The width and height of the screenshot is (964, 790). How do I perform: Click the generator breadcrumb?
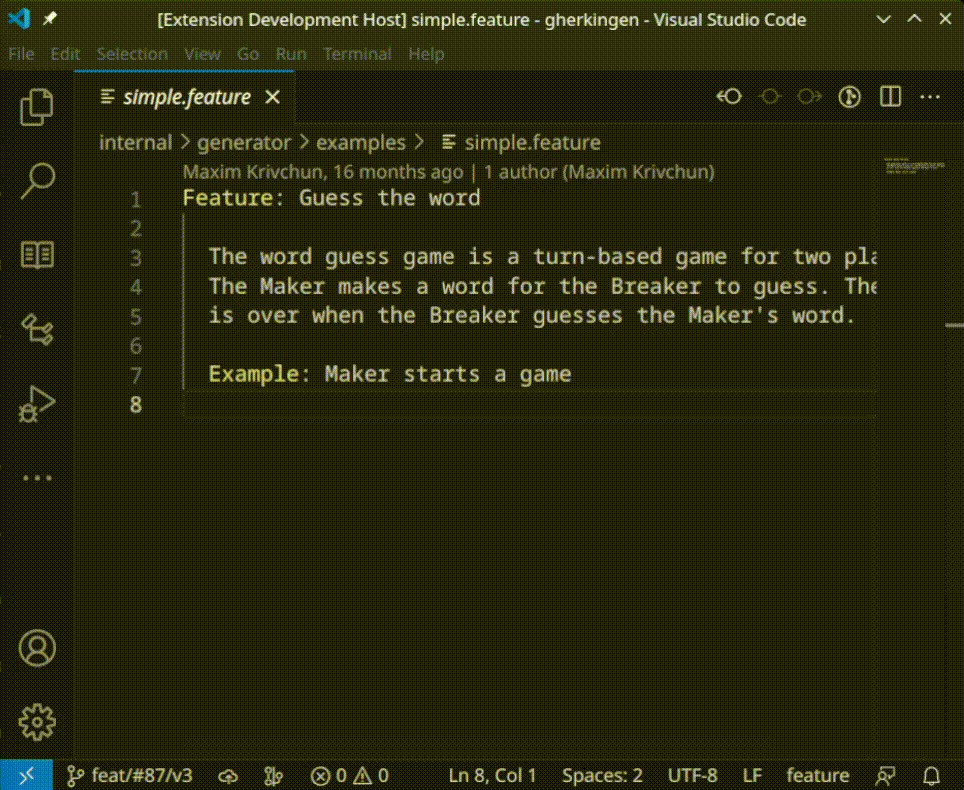244,142
